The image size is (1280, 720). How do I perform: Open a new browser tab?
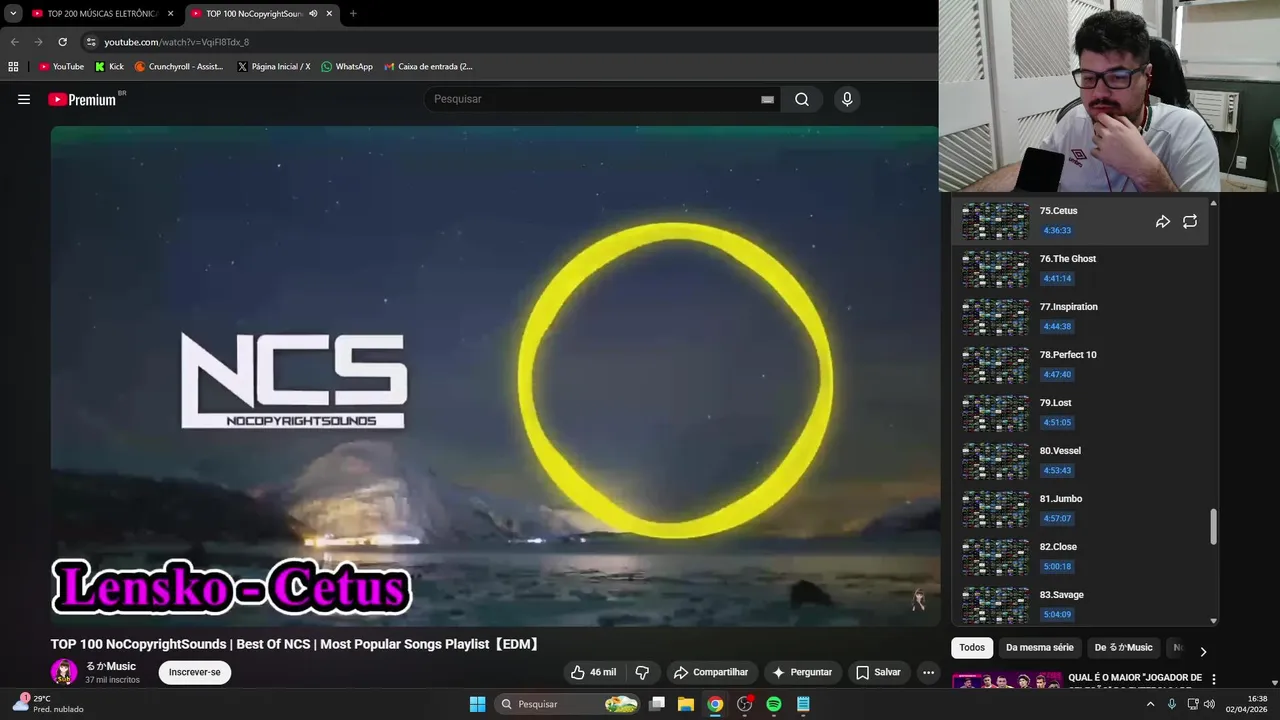point(353,14)
